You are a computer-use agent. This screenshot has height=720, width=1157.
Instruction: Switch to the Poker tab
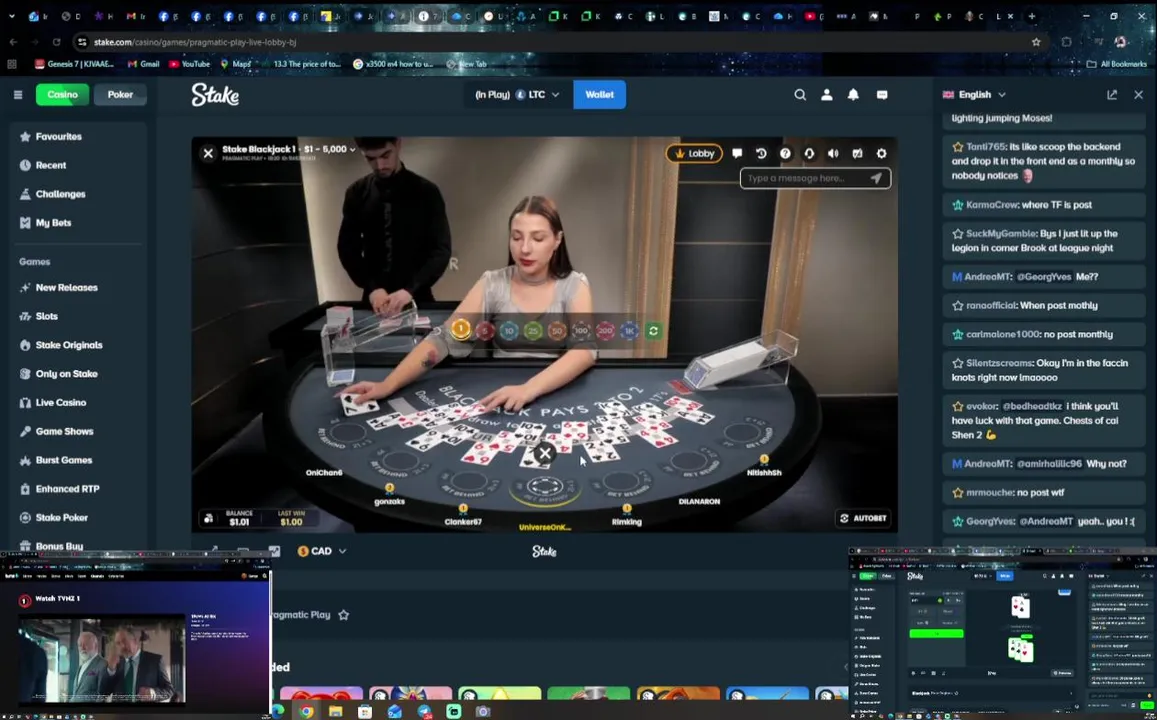120,94
